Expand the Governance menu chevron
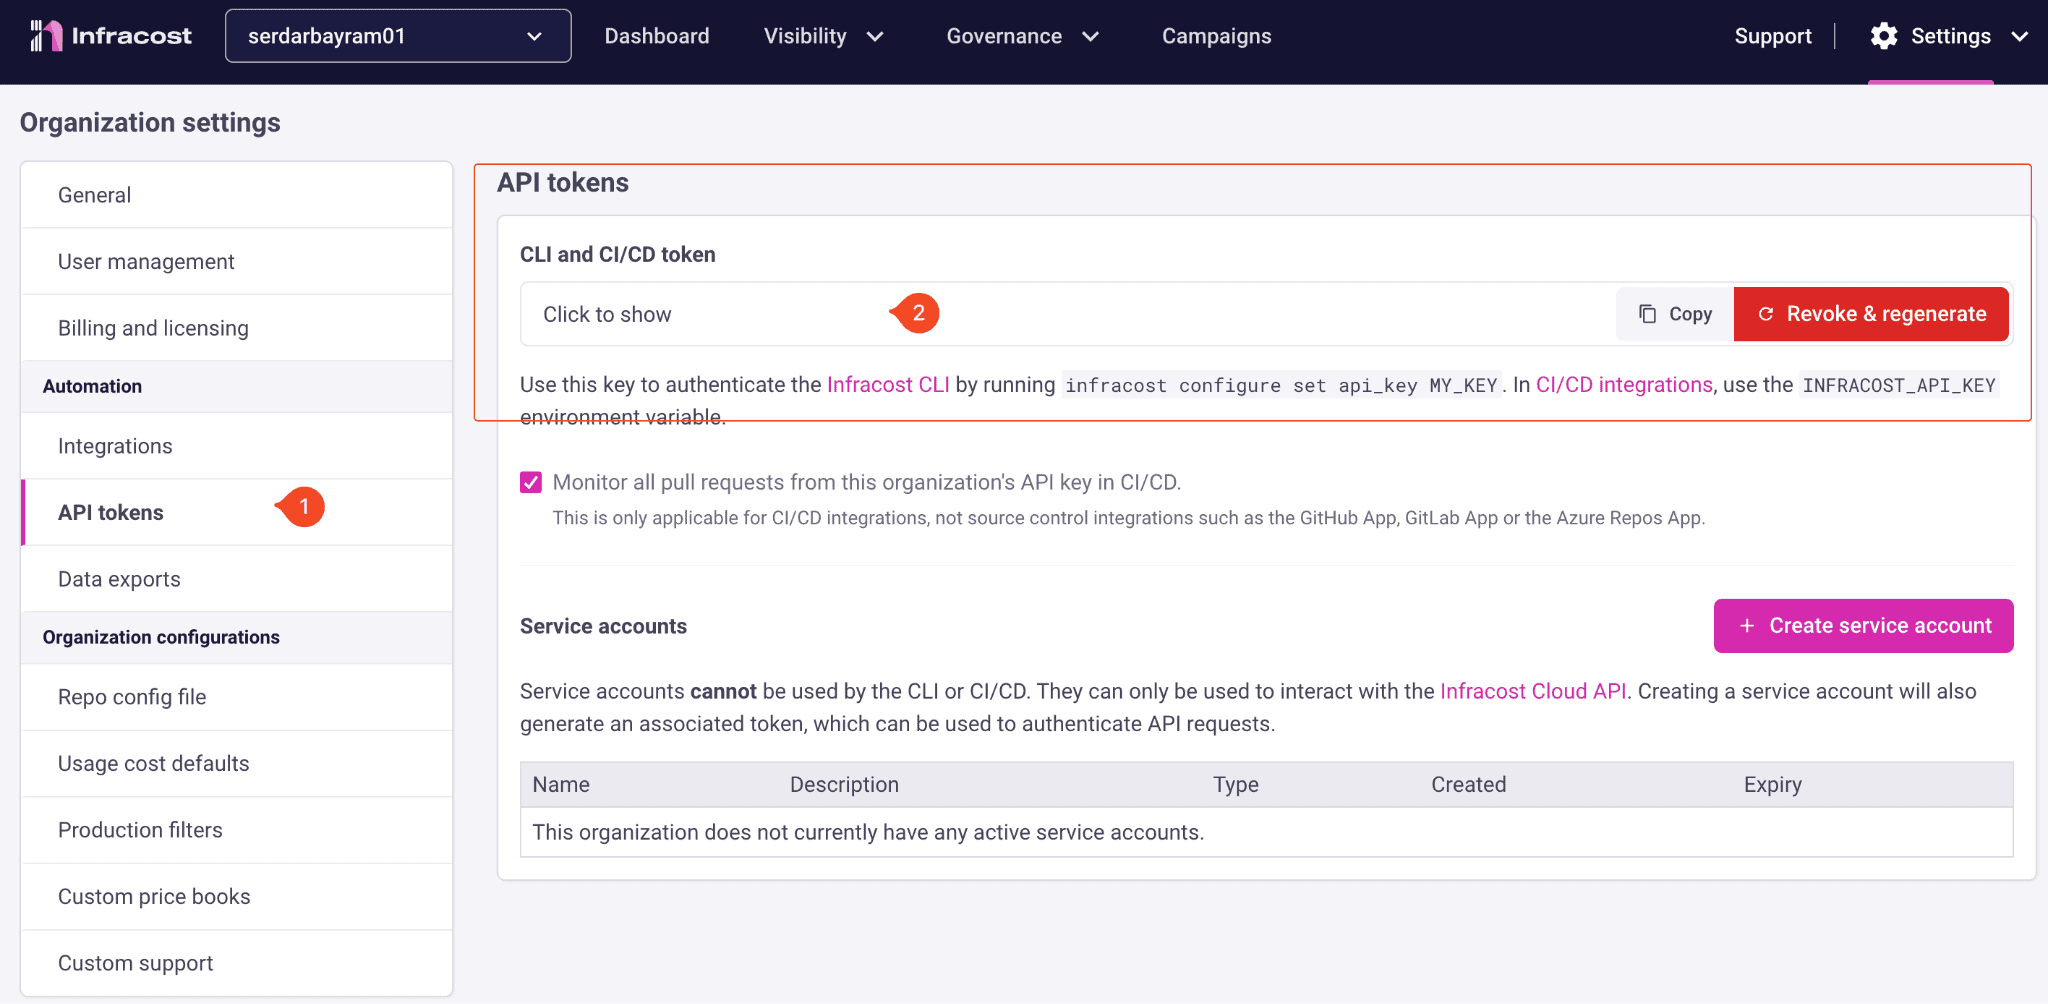Image resolution: width=2048 pixels, height=1004 pixels. pyautogui.click(x=1091, y=37)
